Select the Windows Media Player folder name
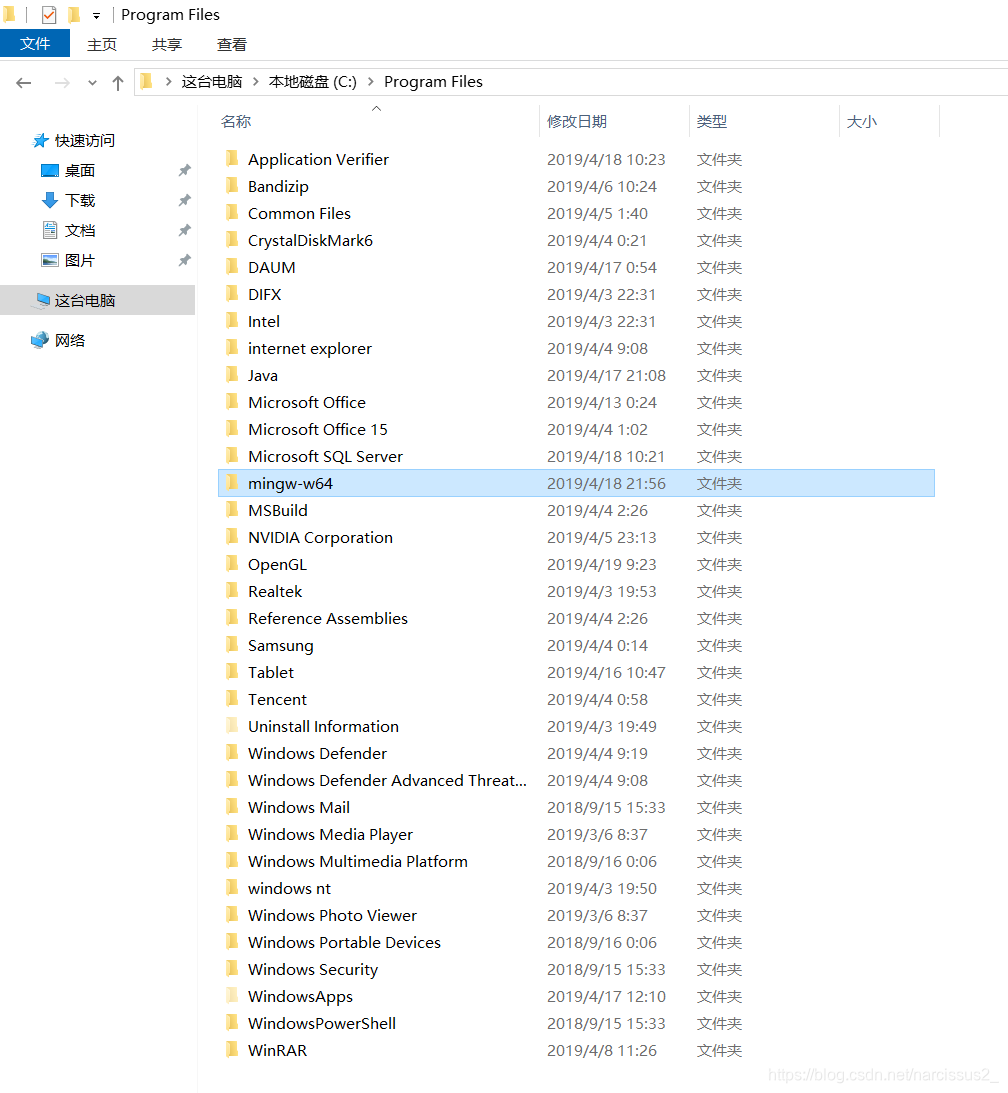Image resolution: width=1008 pixels, height=1093 pixels. pos(330,834)
